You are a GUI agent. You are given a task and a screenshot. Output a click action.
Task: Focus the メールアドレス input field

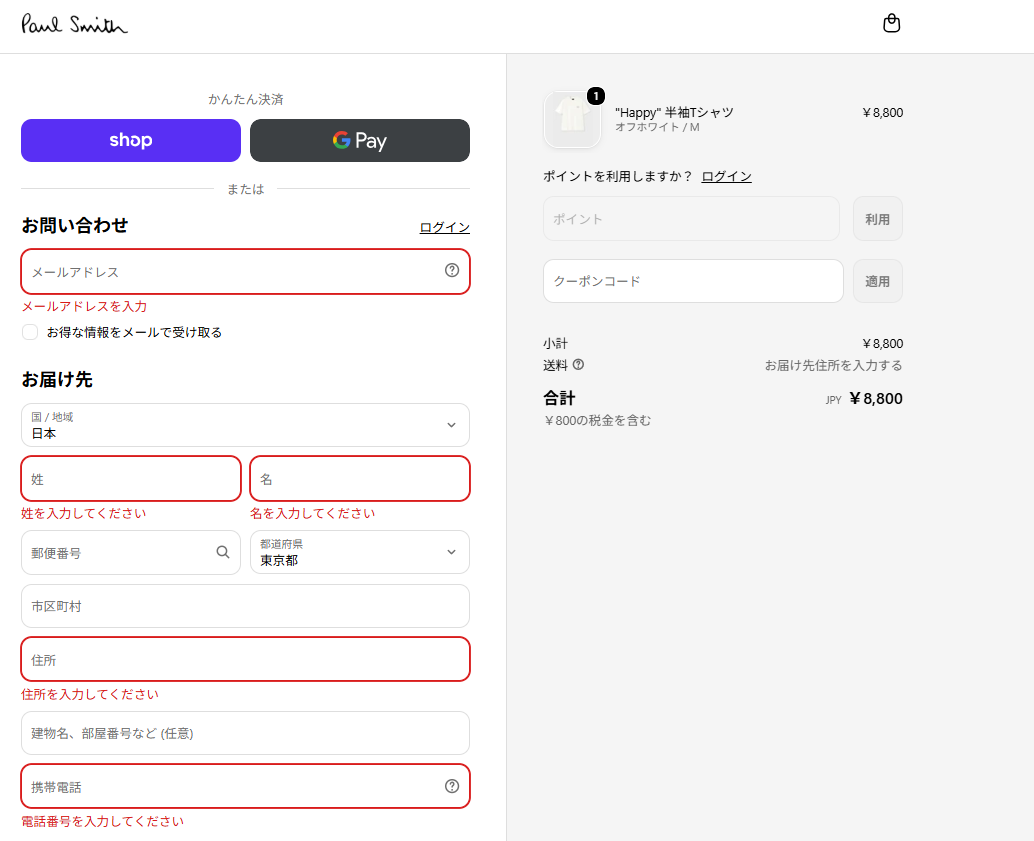click(245, 271)
